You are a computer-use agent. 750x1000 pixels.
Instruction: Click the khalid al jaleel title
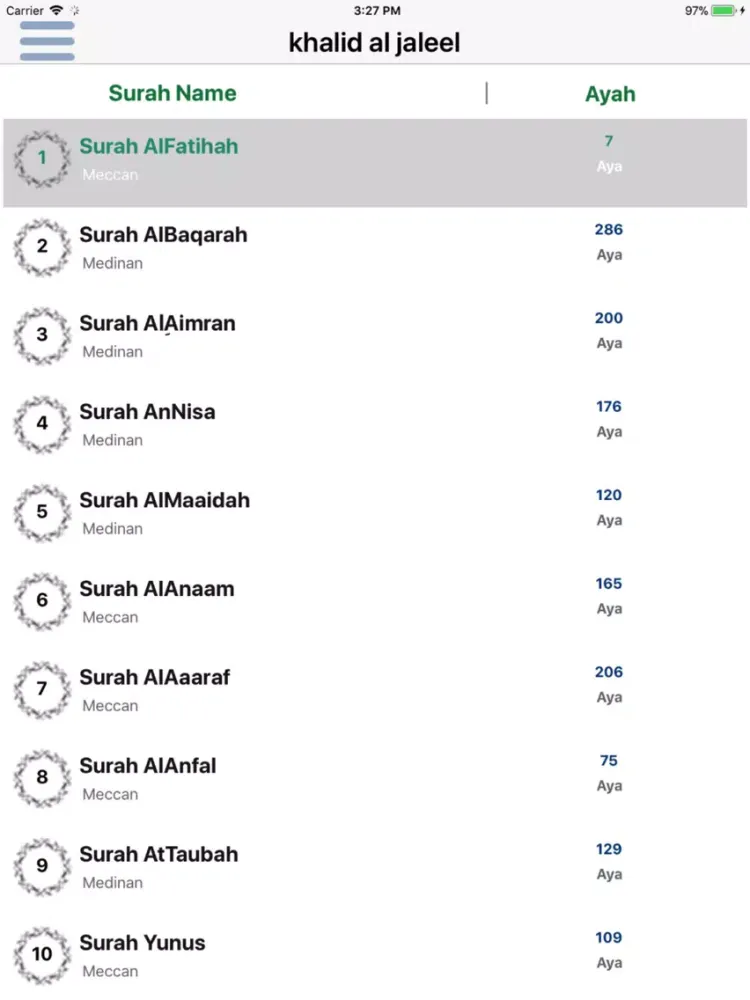(374, 43)
